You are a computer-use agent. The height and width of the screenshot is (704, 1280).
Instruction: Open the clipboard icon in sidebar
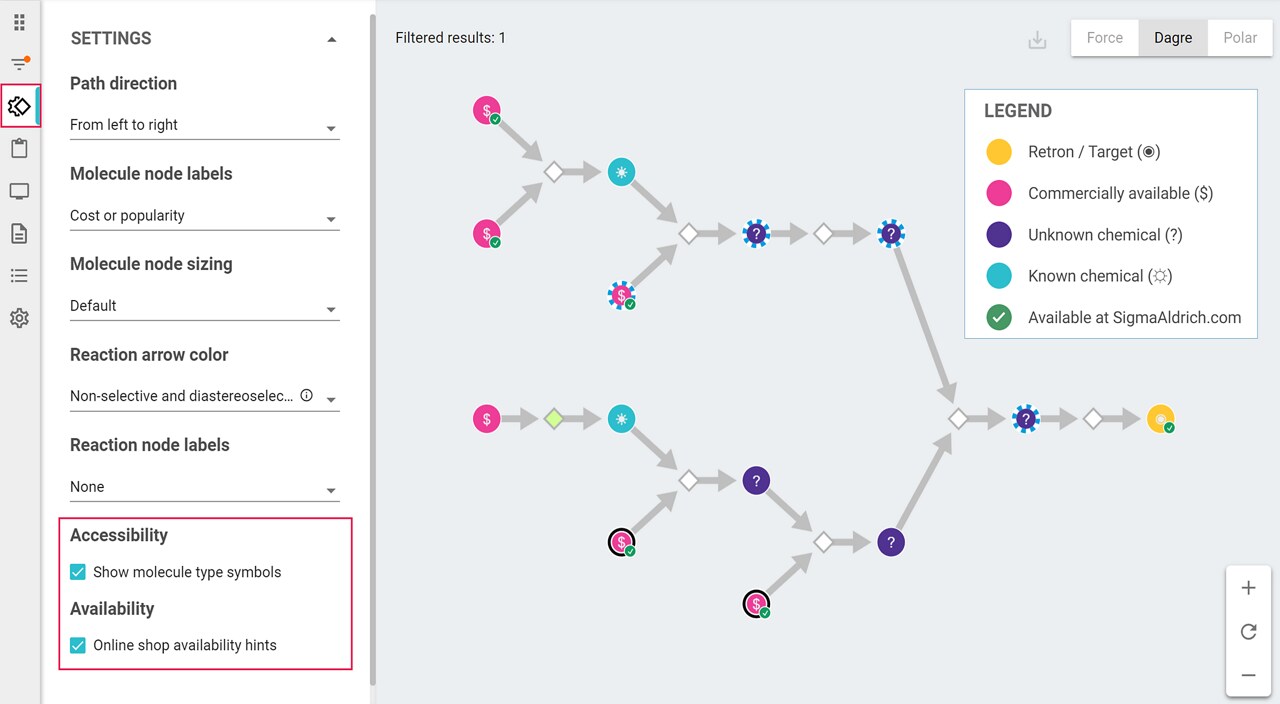coord(19,149)
